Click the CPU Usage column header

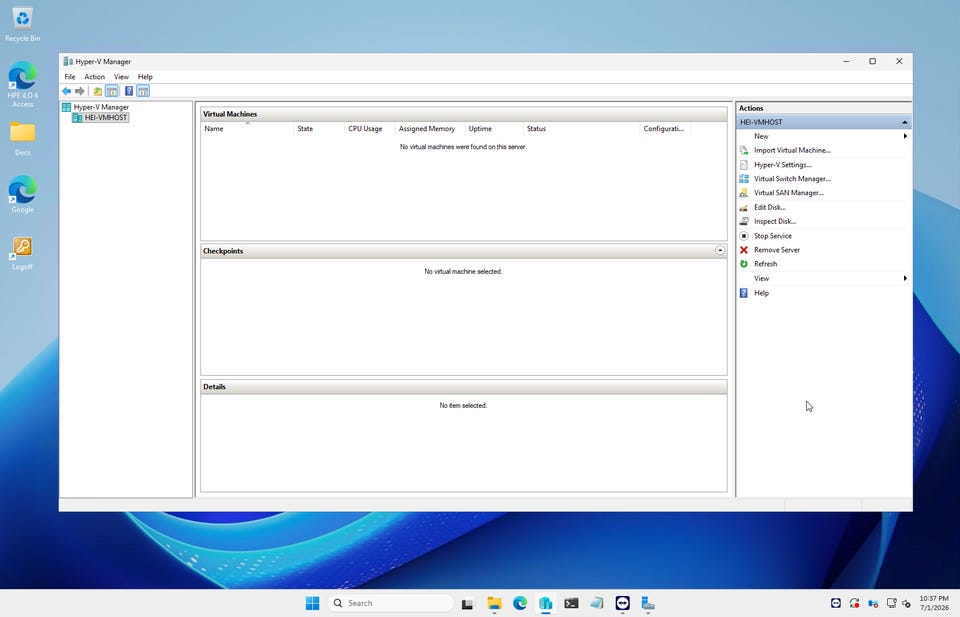point(370,129)
